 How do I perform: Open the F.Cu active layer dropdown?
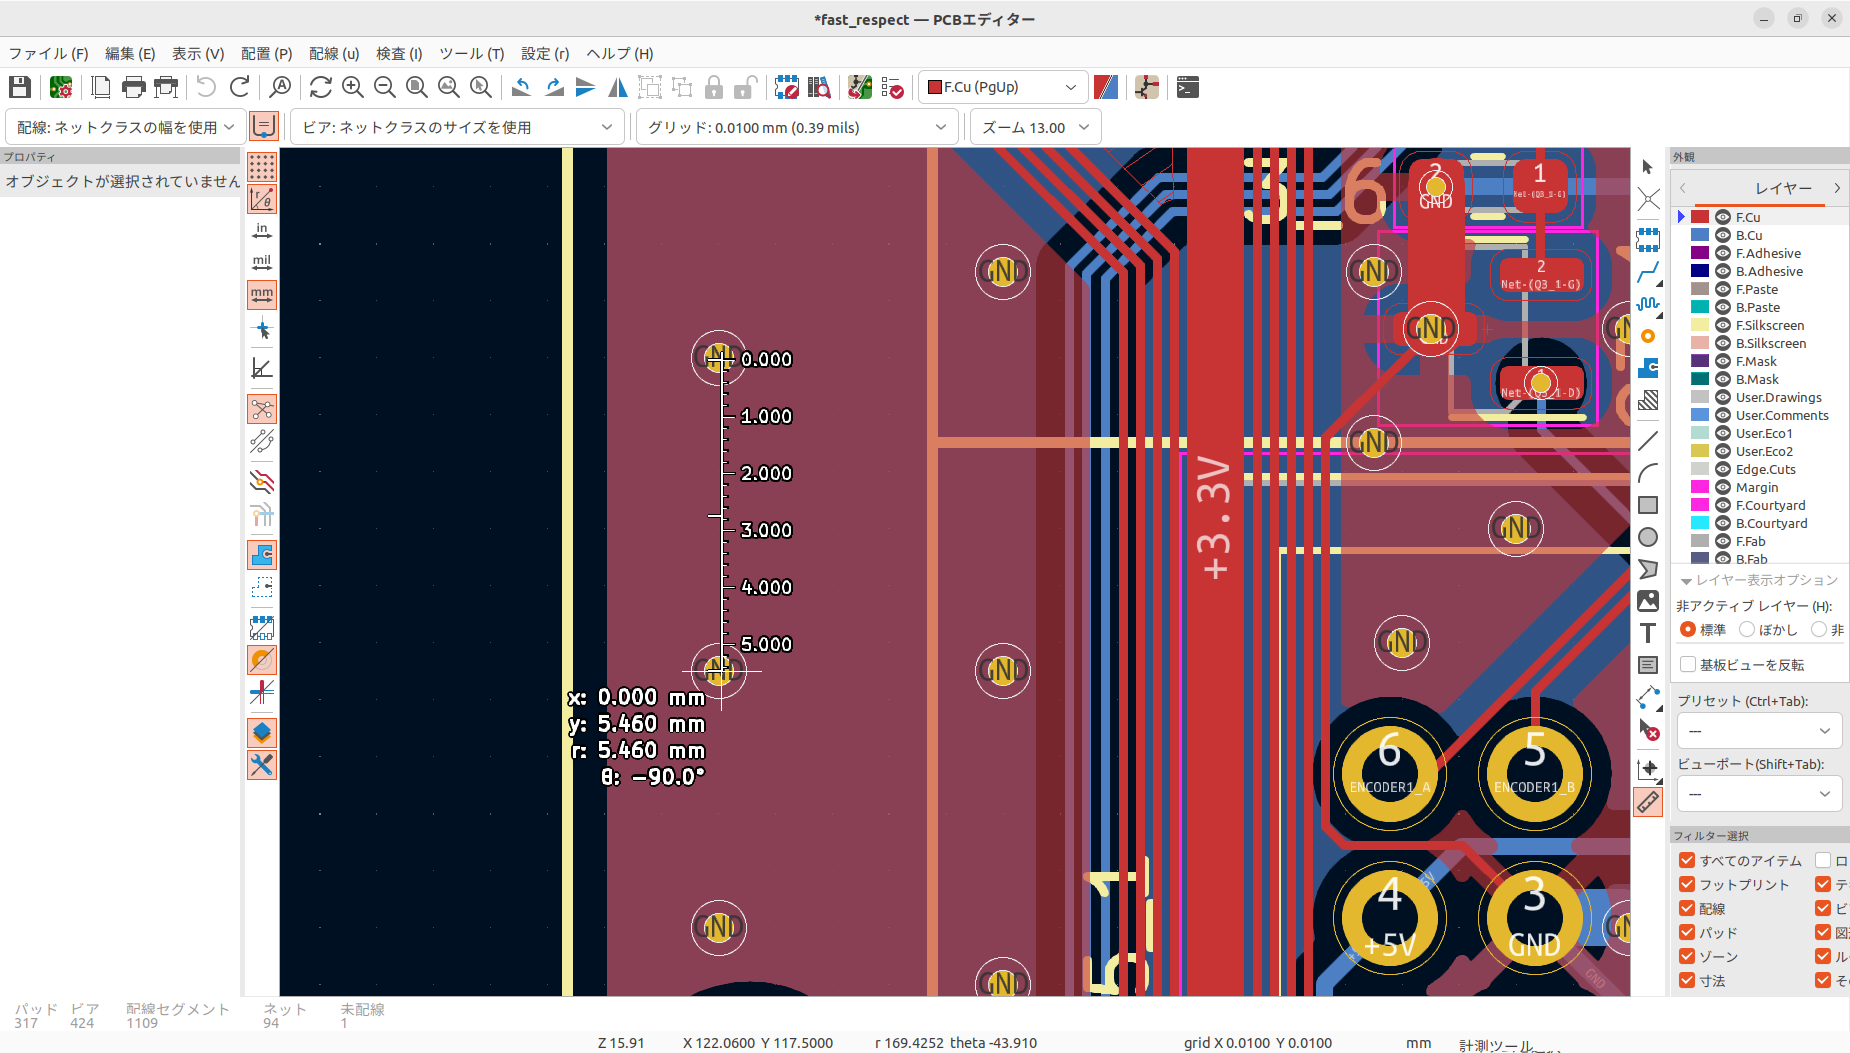[x=1003, y=88]
